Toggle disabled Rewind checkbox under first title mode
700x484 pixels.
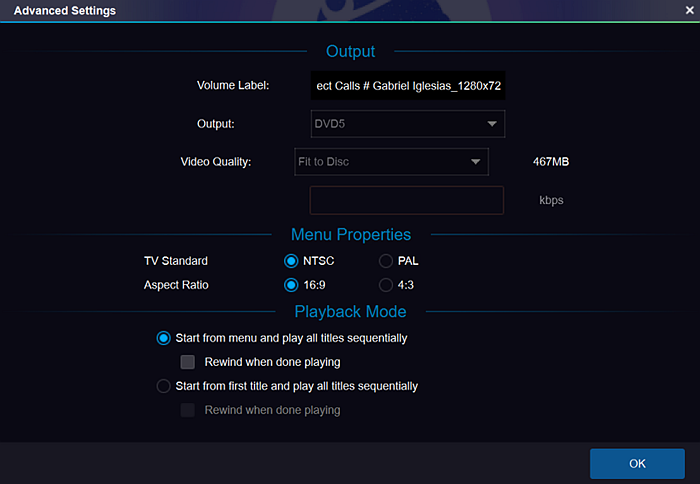pos(188,410)
